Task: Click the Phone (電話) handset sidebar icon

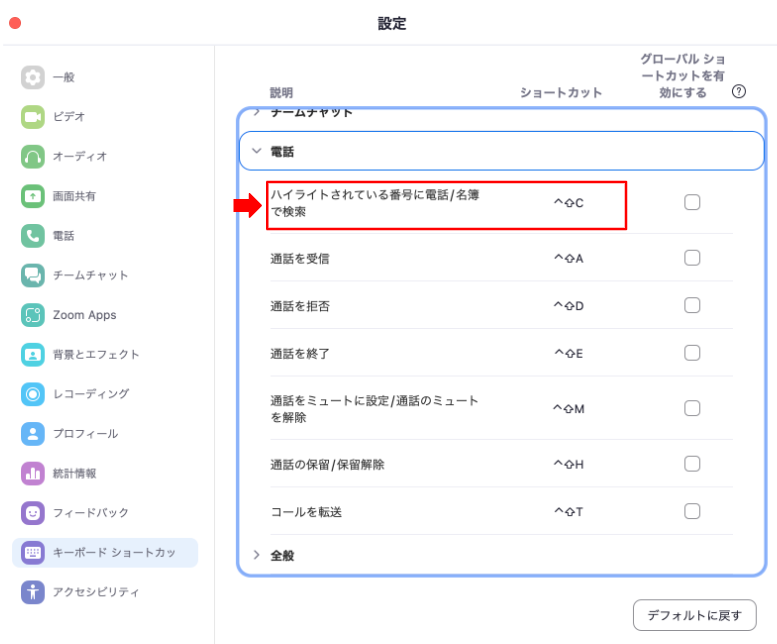Action: pyautogui.click(x=33, y=236)
